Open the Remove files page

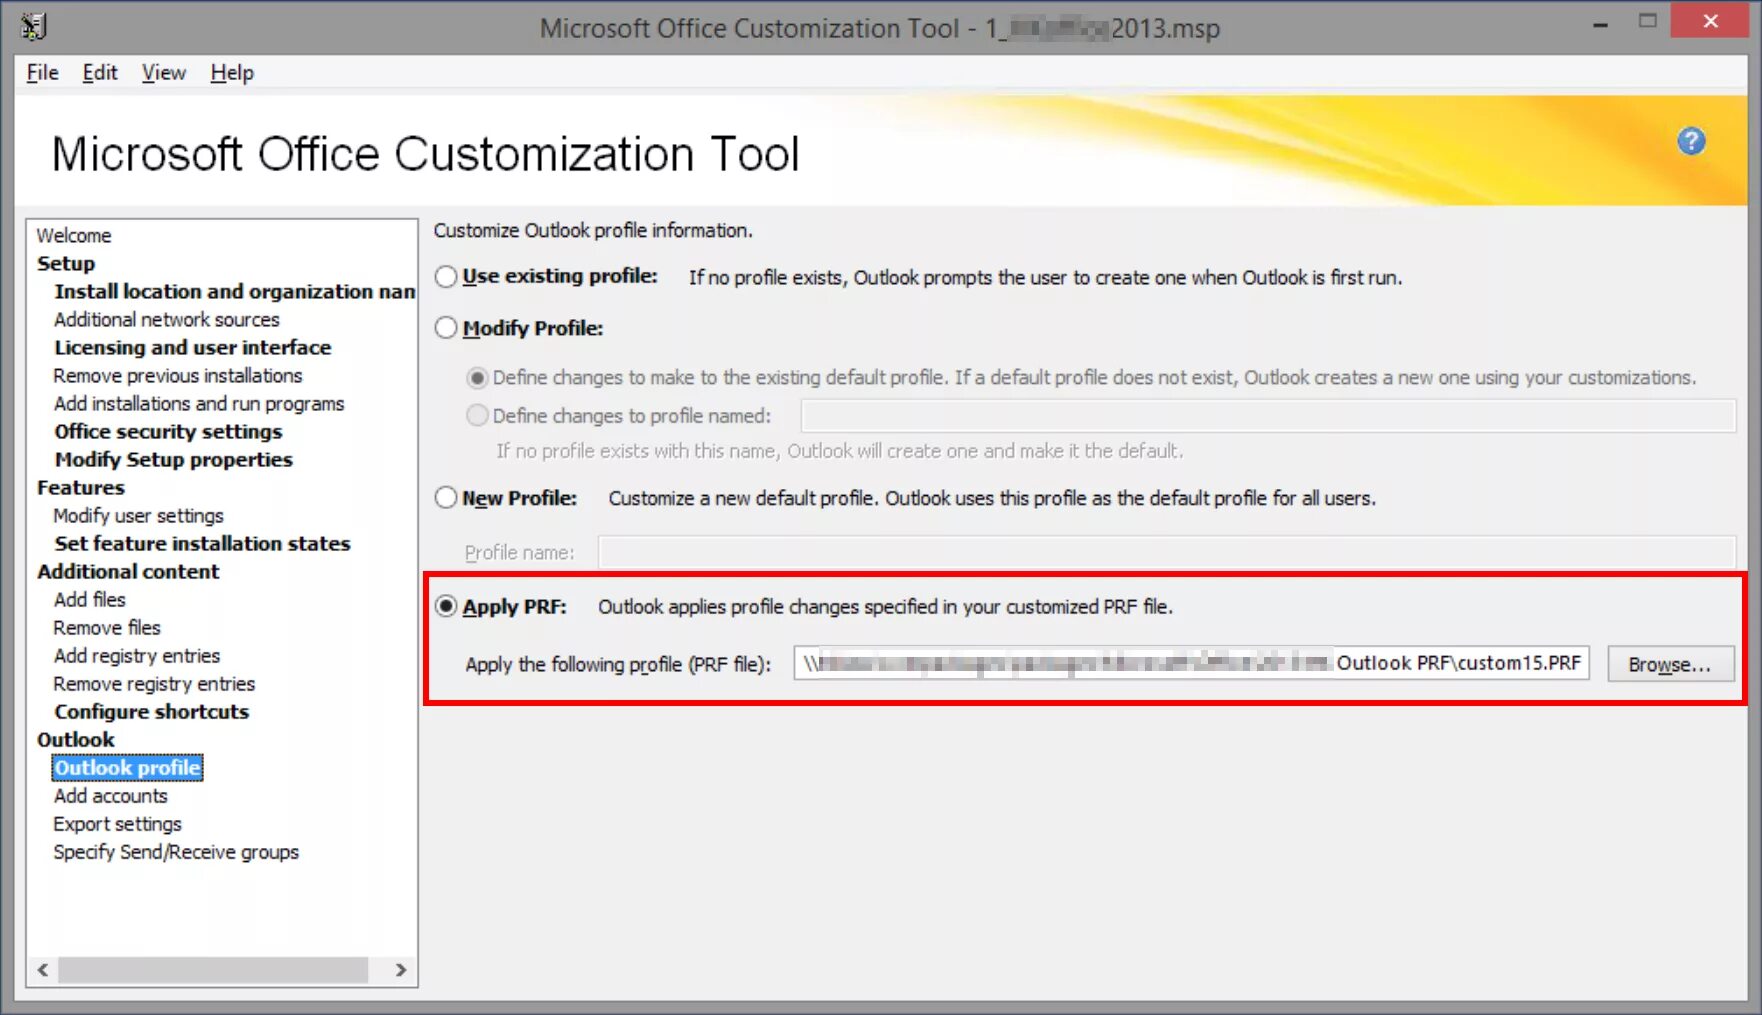pyautogui.click(x=107, y=628)
